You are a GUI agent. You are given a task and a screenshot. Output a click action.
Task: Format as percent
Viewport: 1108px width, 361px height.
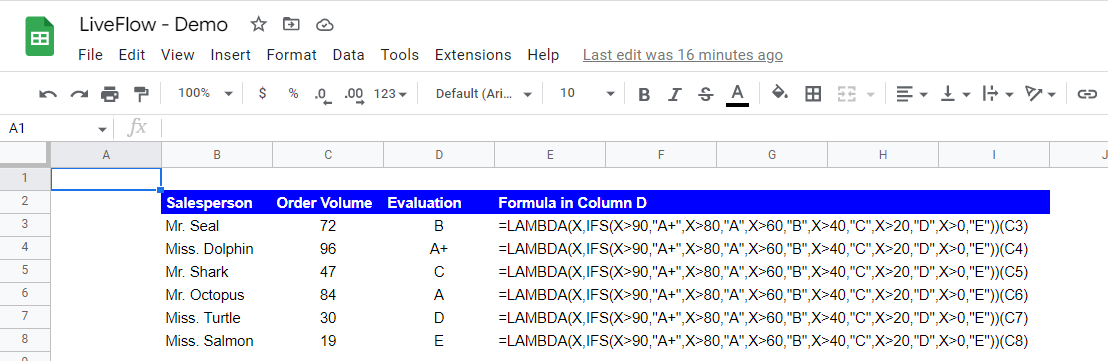pos(293,93)
